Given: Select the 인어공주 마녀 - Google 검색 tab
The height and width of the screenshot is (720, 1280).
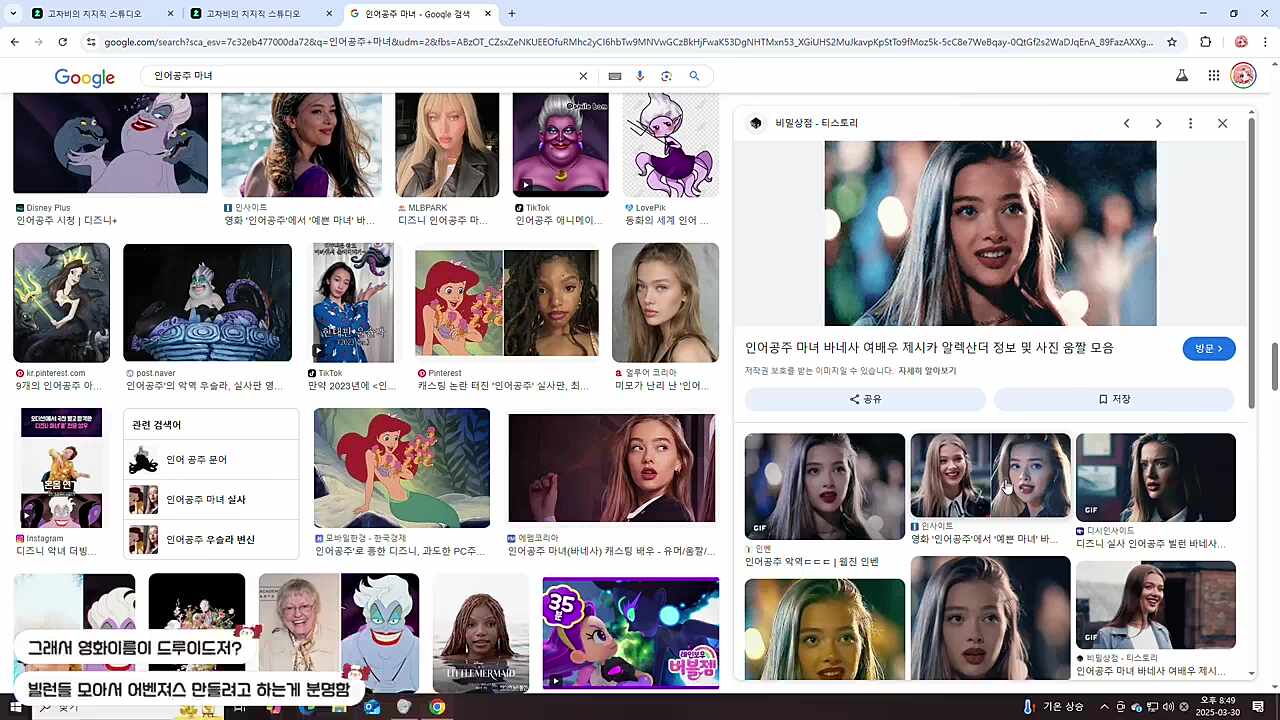Looking at the screenshot, I should click(419, 14).
